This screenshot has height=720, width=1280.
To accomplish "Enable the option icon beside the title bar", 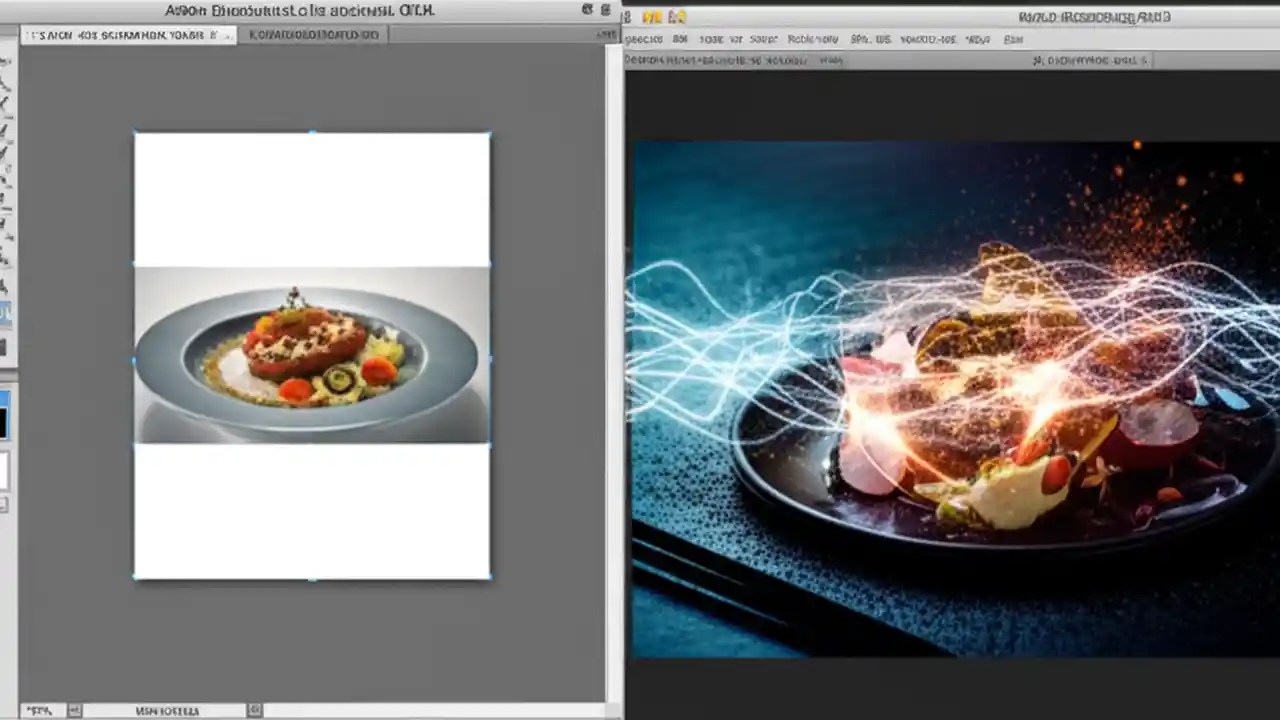I will [588, 9].
